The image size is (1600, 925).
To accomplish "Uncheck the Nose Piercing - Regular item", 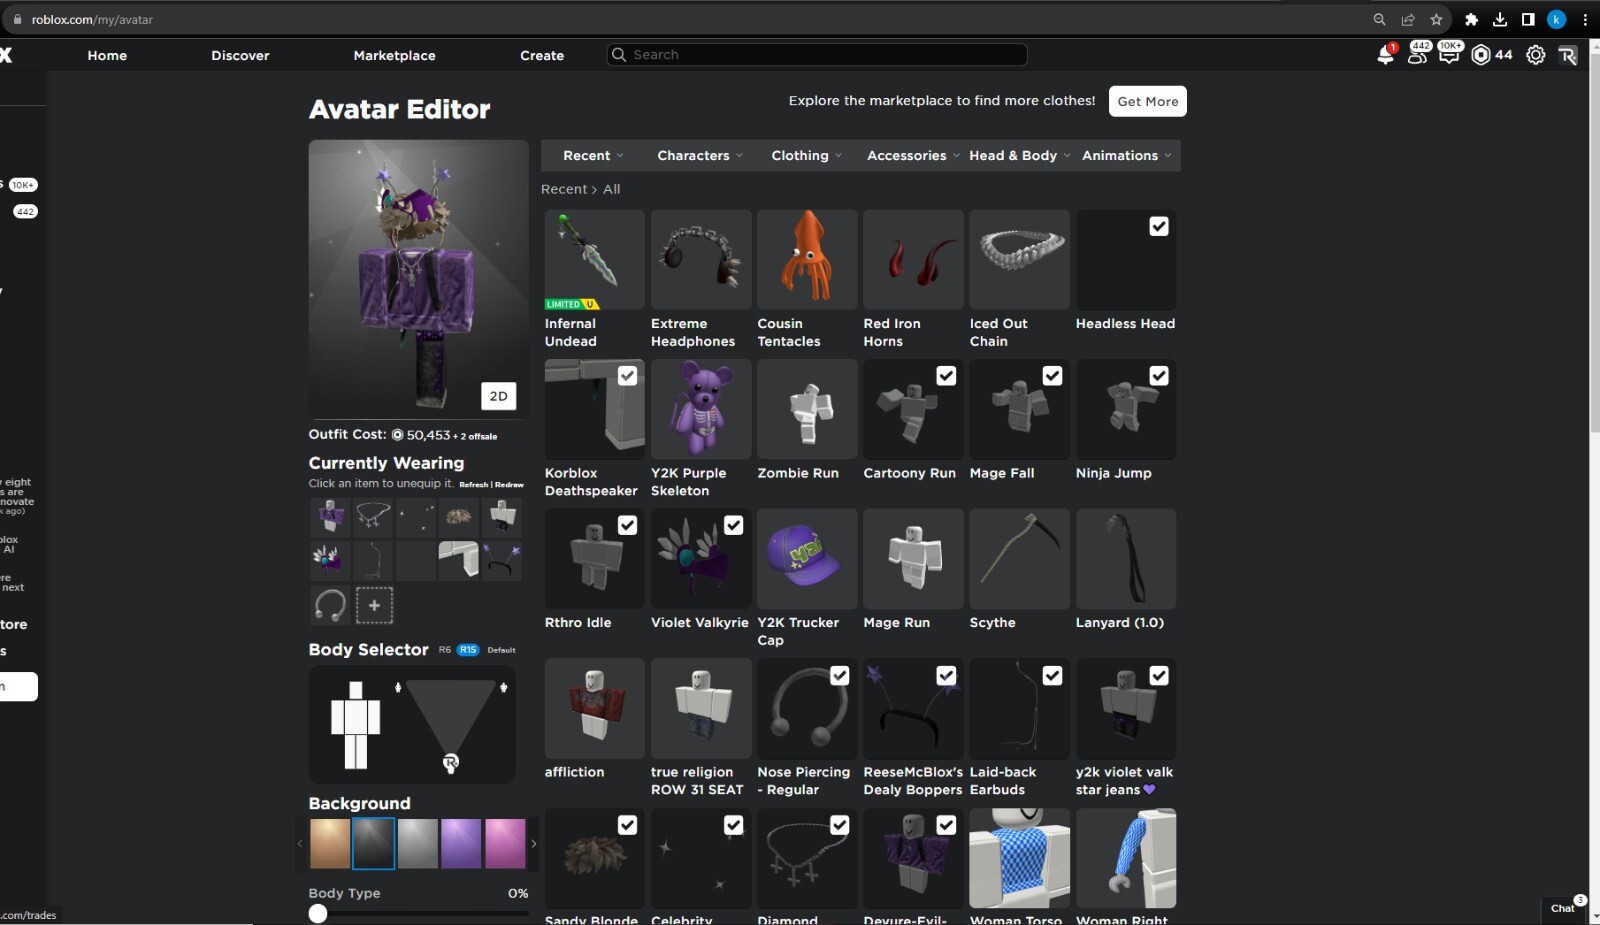I will [x=840, y=675].
